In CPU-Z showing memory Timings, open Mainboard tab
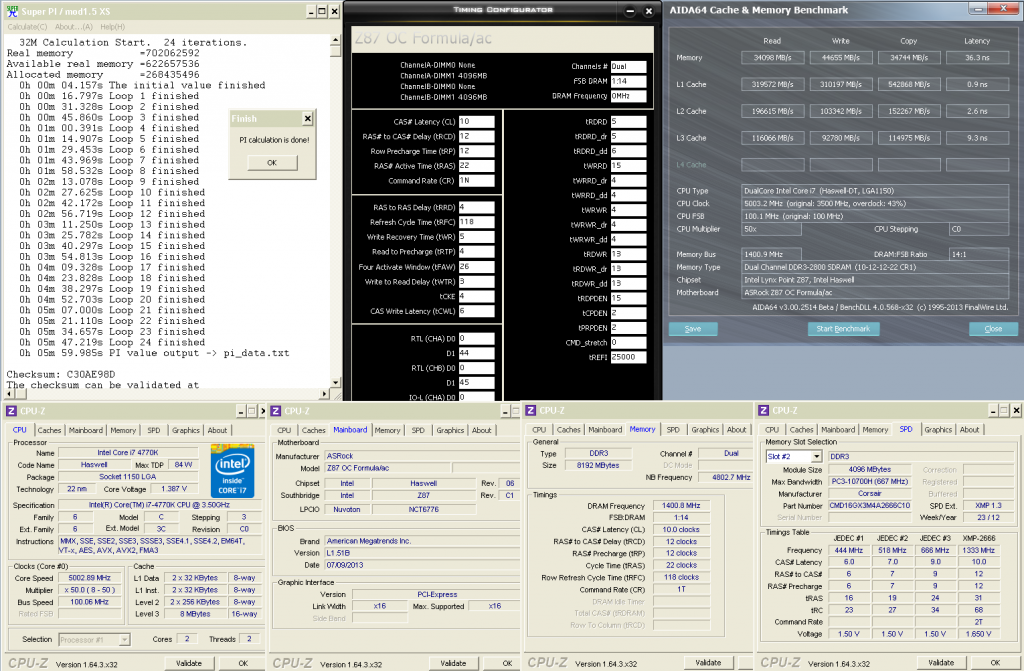The width and height of the screenshot is (1024, 671). click(605, 429)
